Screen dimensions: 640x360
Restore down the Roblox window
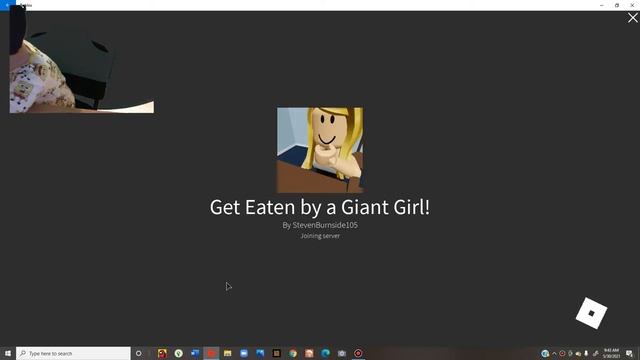617,5
